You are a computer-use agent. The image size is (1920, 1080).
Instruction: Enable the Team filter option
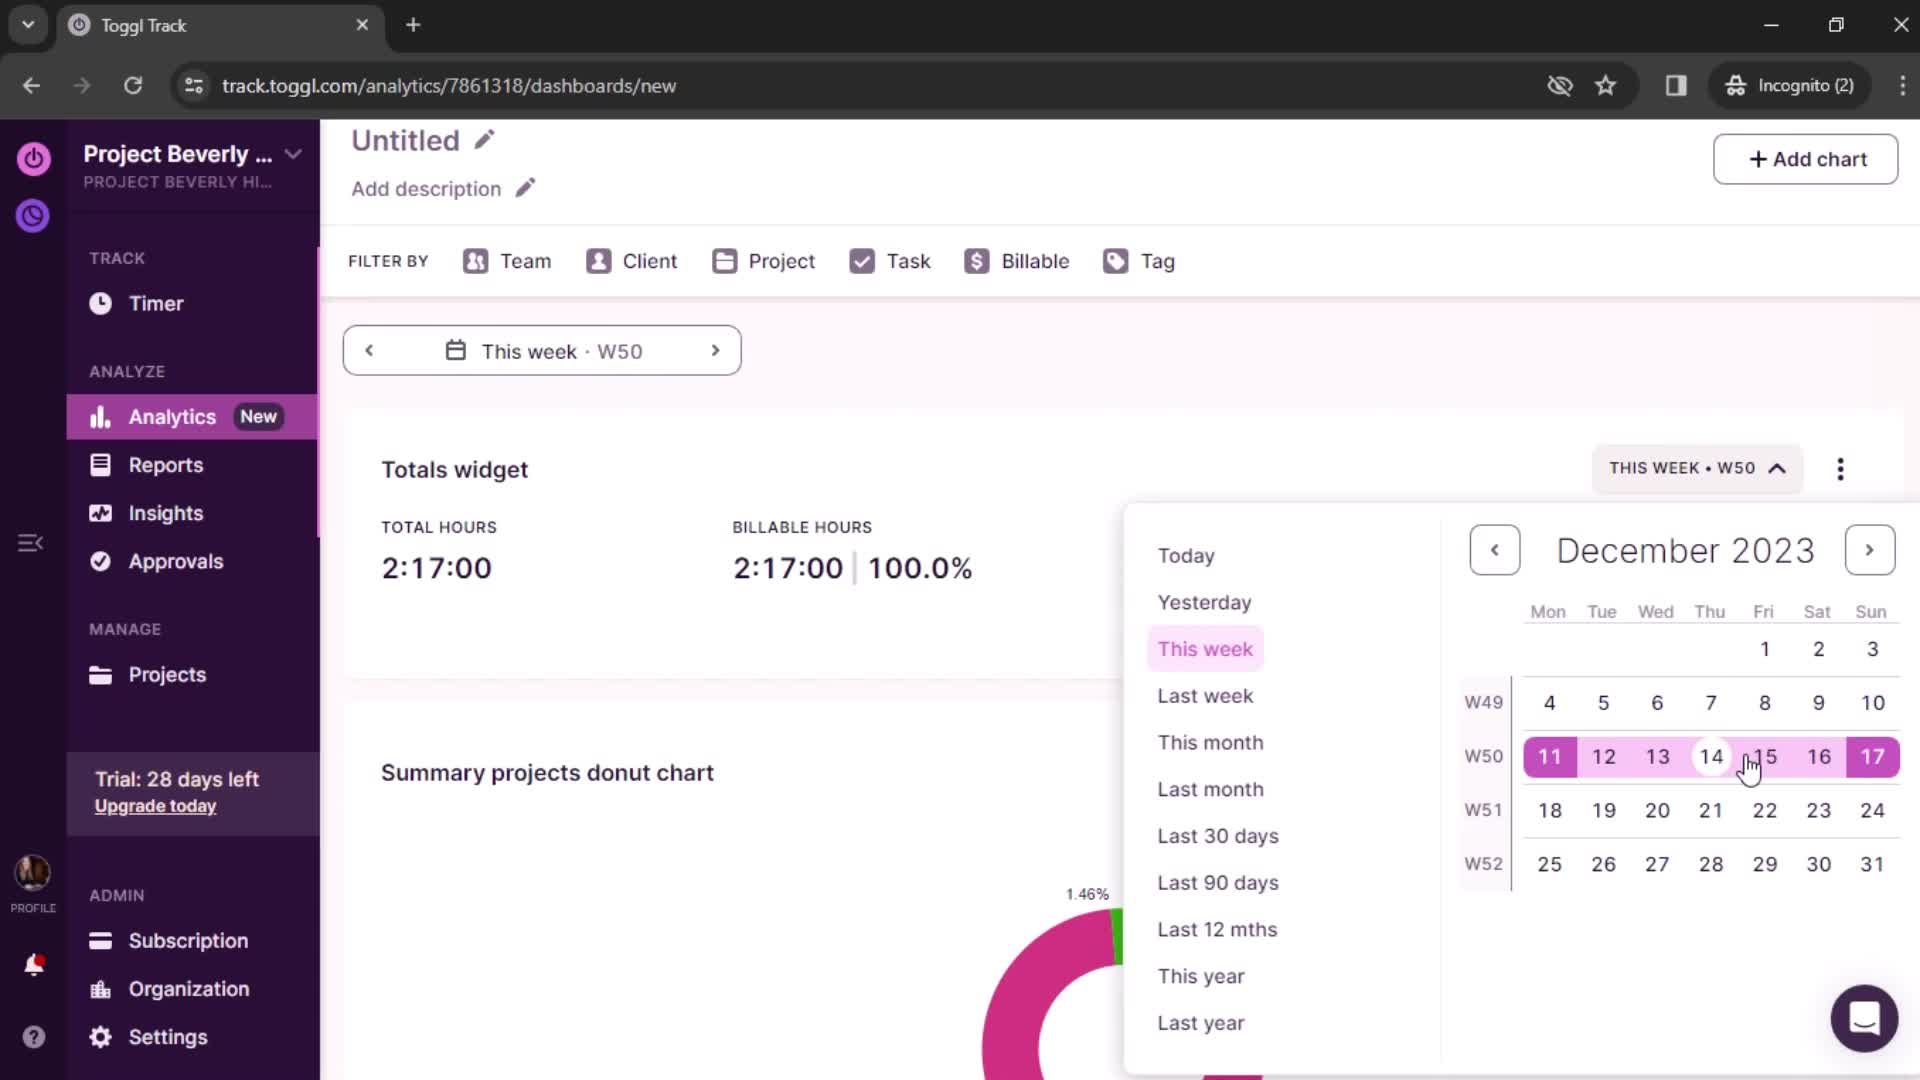click(x=508, y=260)
